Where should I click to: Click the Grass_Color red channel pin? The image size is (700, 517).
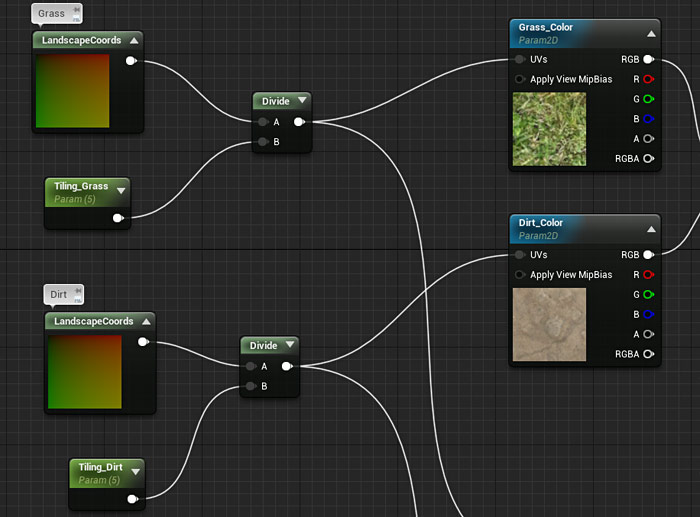[x=649, y=79]
